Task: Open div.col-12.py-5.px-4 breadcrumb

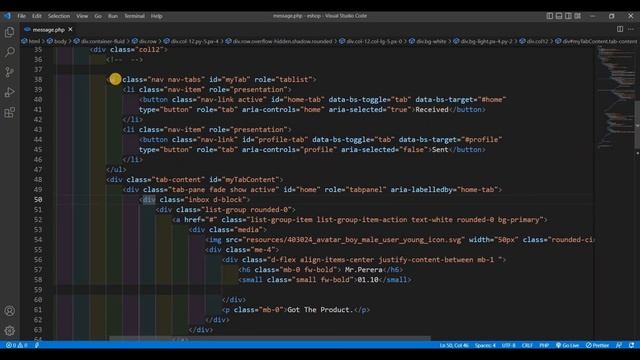Action: [191, 41]
